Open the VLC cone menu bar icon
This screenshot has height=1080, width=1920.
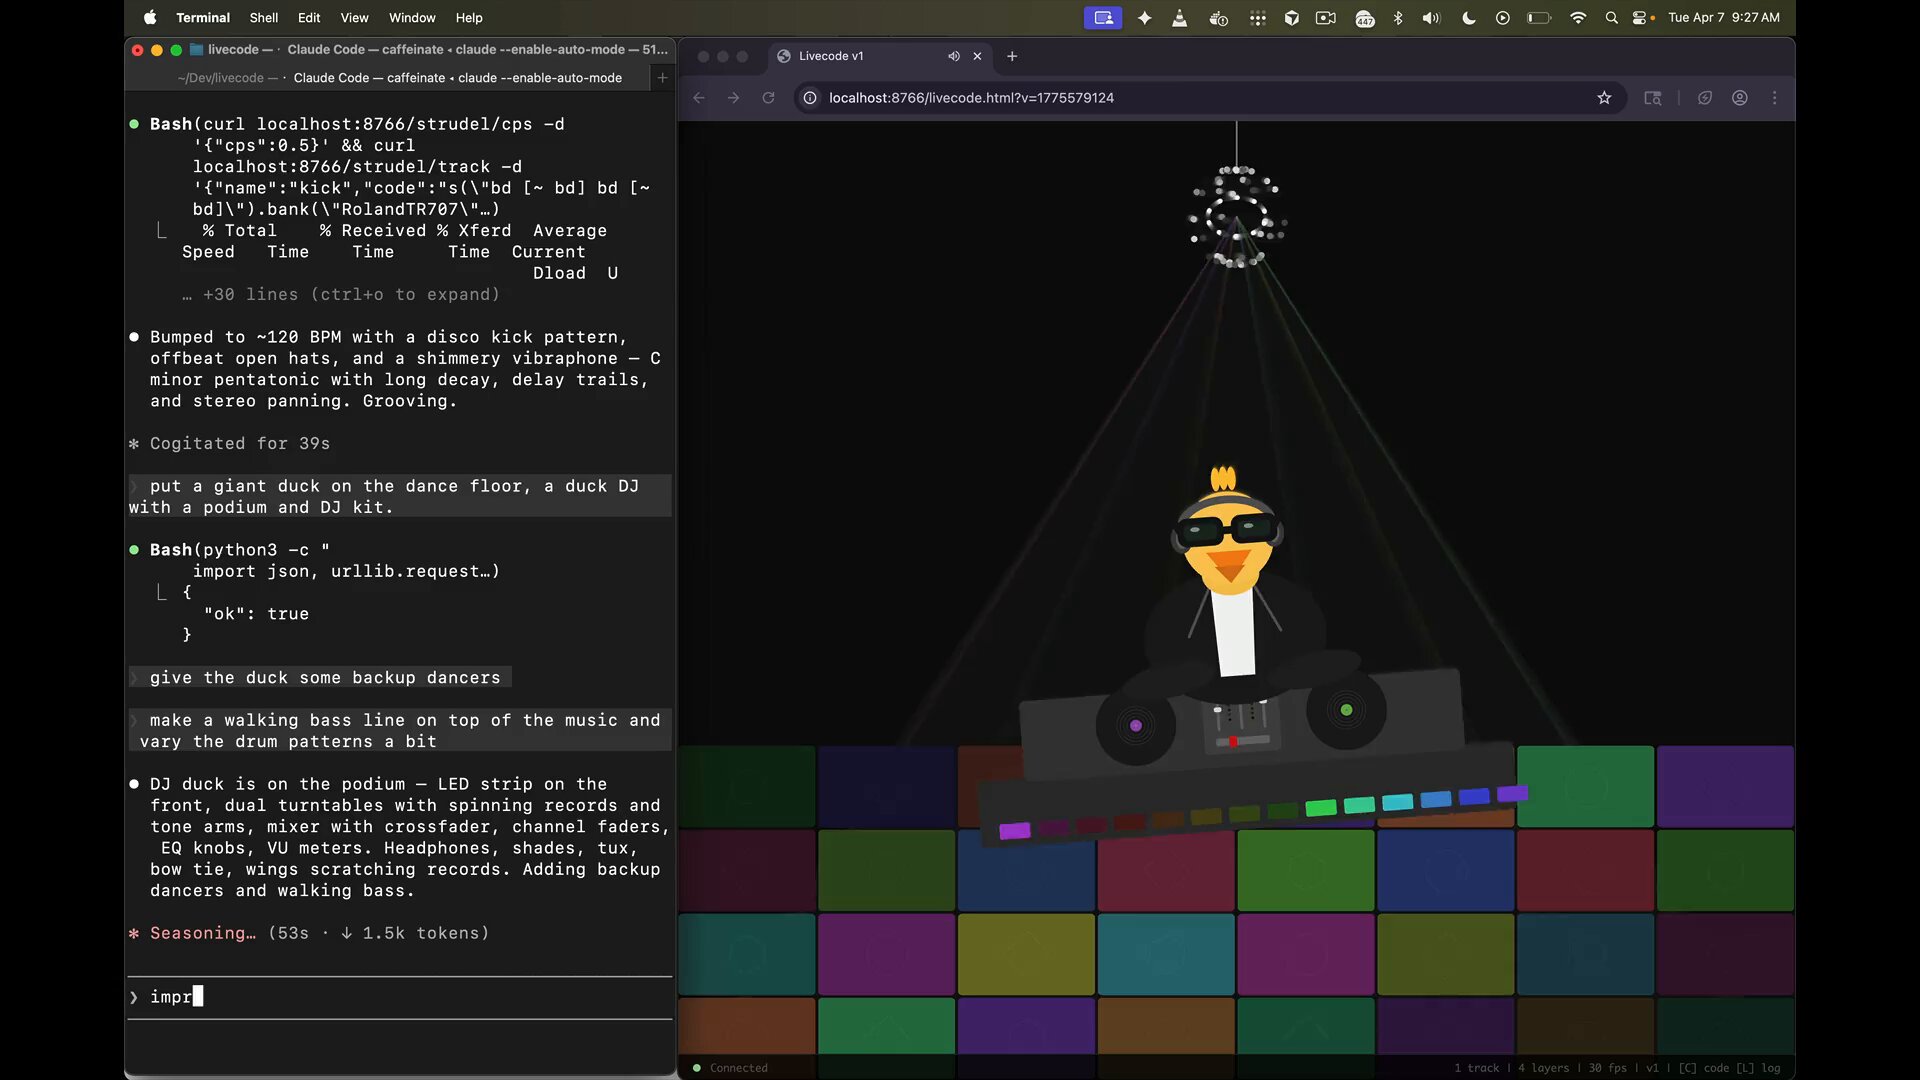[x=1180, y=17]
